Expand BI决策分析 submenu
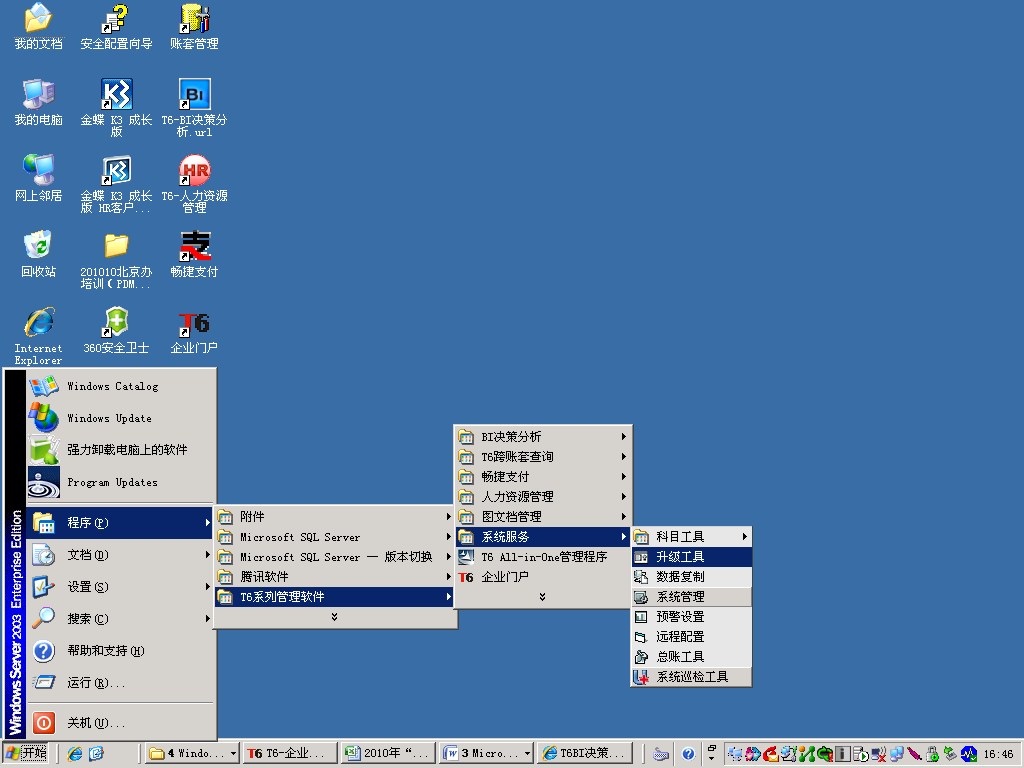This screenshot has width=1024, height=768. [543, 436]
